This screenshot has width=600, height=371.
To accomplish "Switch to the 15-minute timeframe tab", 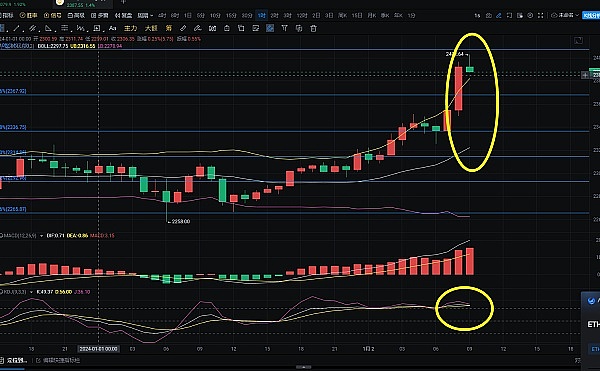I will point(231,16).
